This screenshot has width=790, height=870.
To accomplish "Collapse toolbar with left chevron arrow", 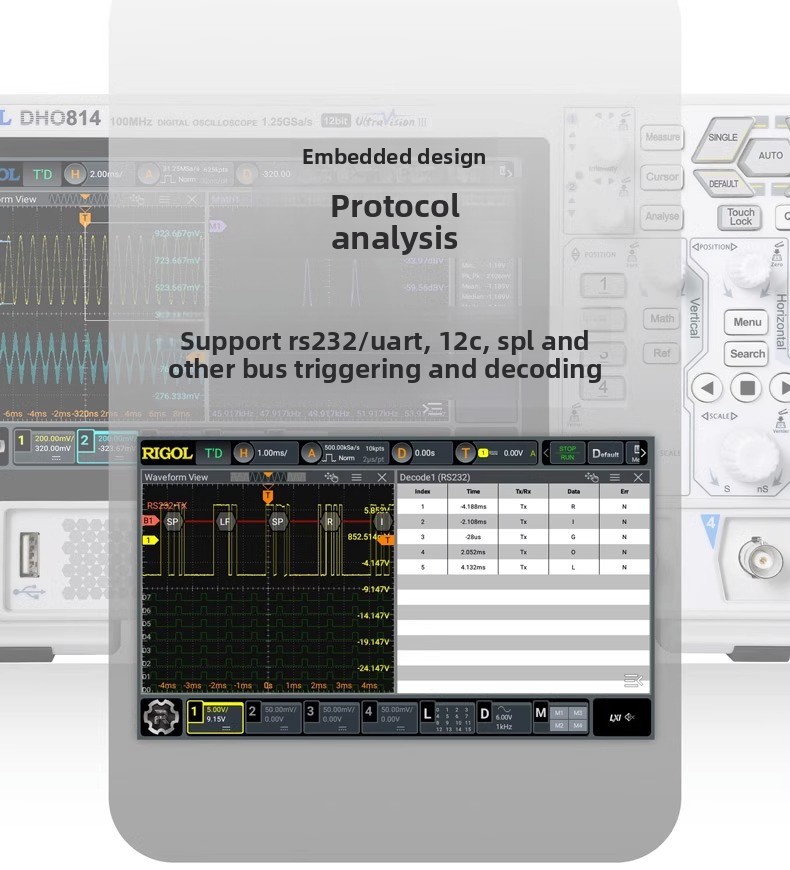I will (x=545, y=453).
